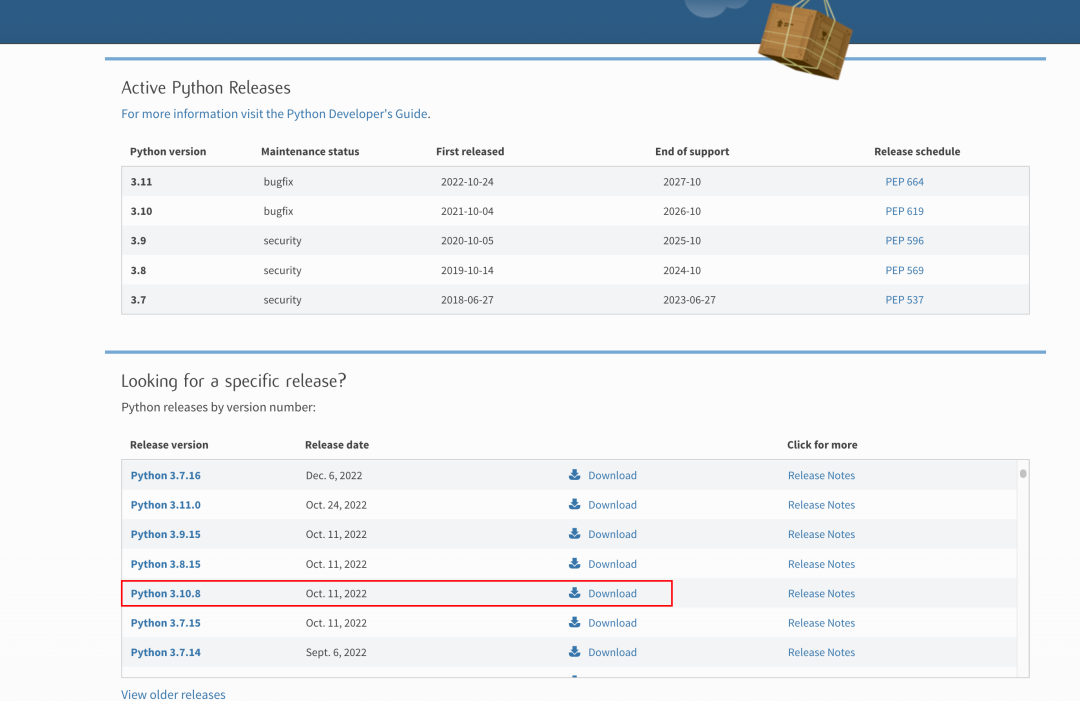
Task: Click release date Dec. 6, 2022
Action: (334, 475)
